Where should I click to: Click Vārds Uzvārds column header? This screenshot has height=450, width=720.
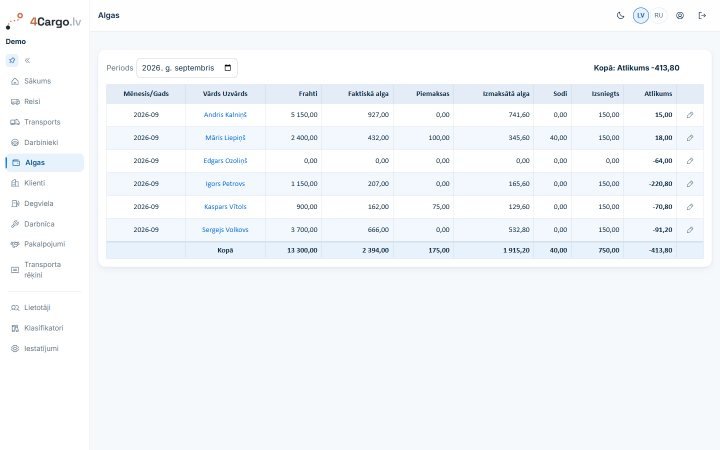tap(225, 94)
